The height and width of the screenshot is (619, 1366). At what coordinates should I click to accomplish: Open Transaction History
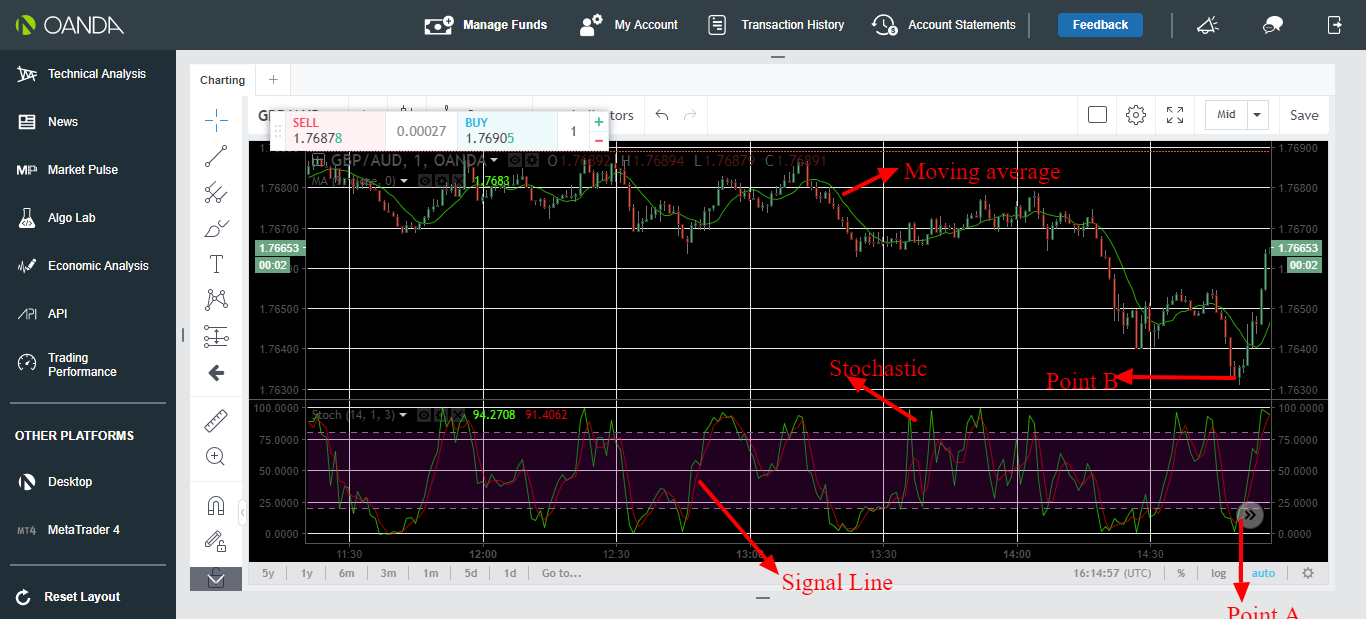[776, 25]
